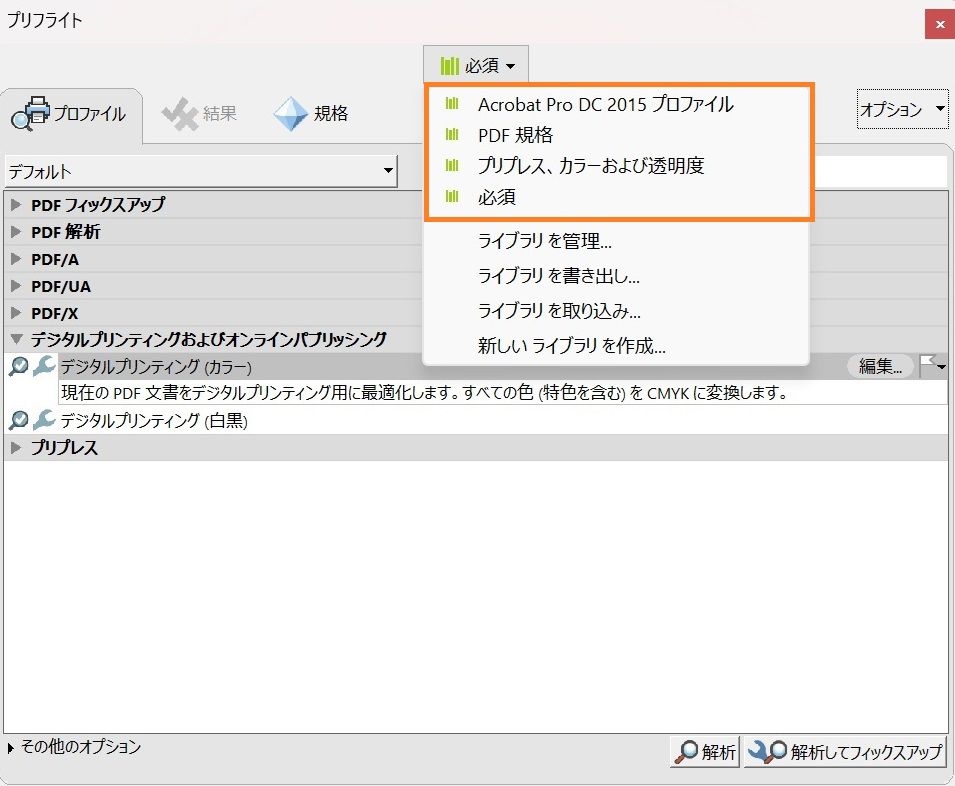Collapse デジタルプリンティングおよびオンラインパブリッシング group
Screen dimensions: 955x786
pyautogui.click(x=16, y=339)
